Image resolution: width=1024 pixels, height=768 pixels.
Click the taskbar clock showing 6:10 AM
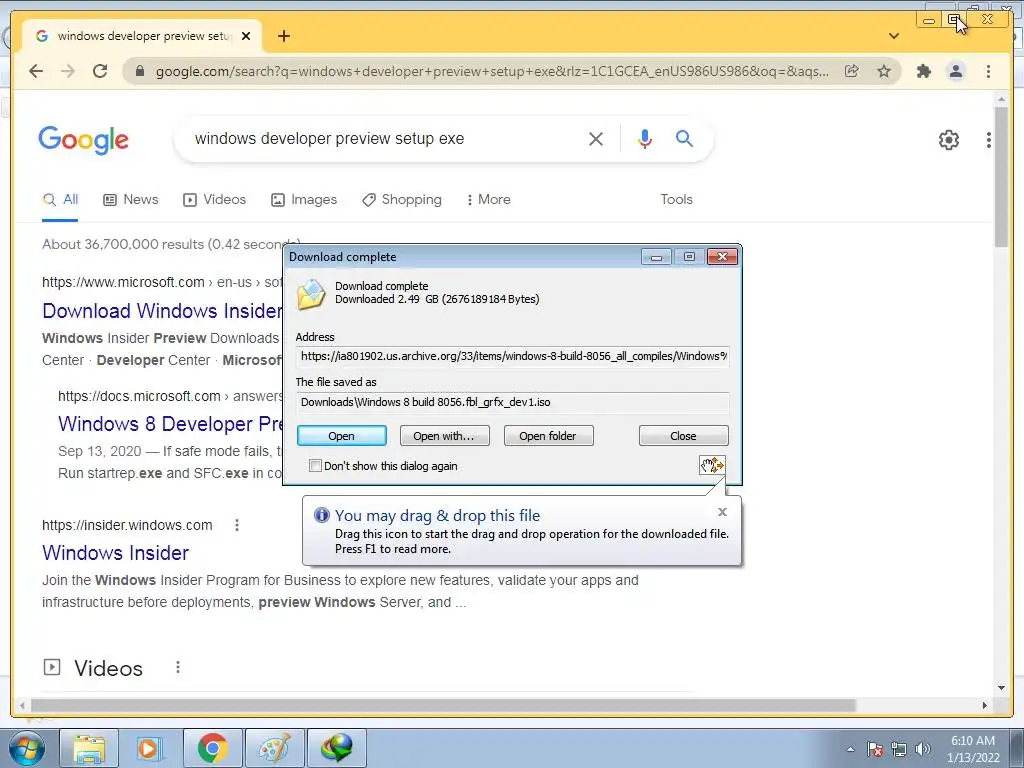[973, 749]
